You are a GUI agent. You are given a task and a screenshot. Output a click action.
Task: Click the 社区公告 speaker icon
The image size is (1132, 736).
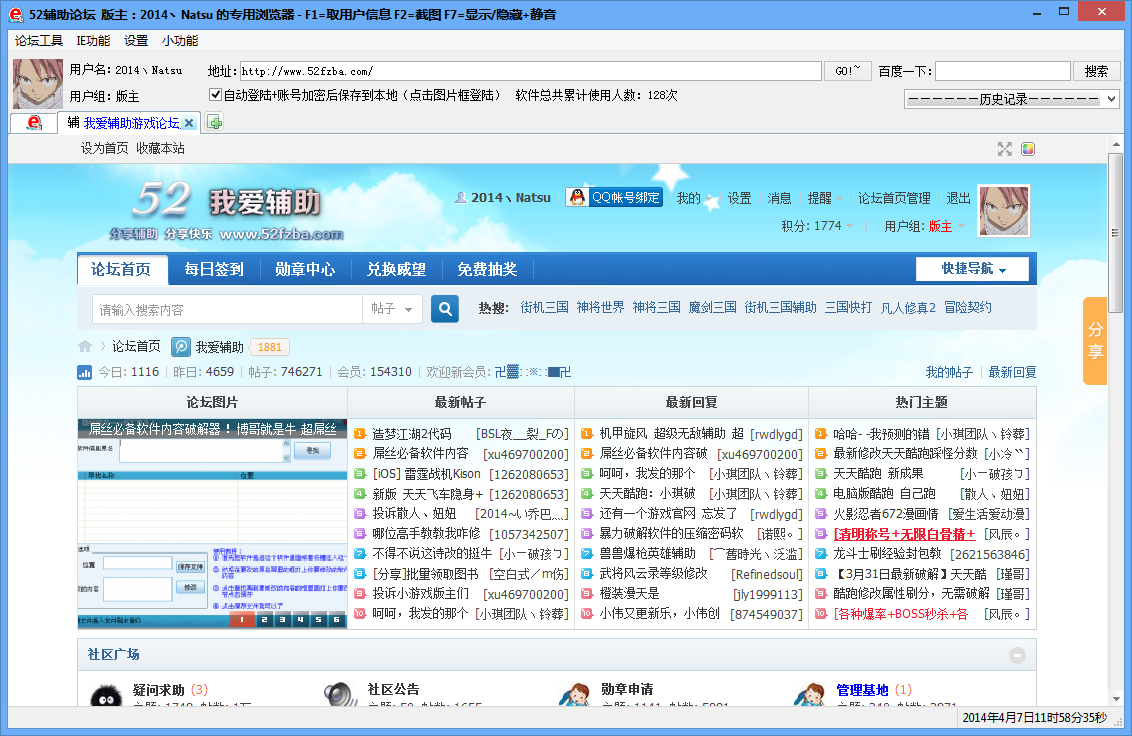click(341, 694)
